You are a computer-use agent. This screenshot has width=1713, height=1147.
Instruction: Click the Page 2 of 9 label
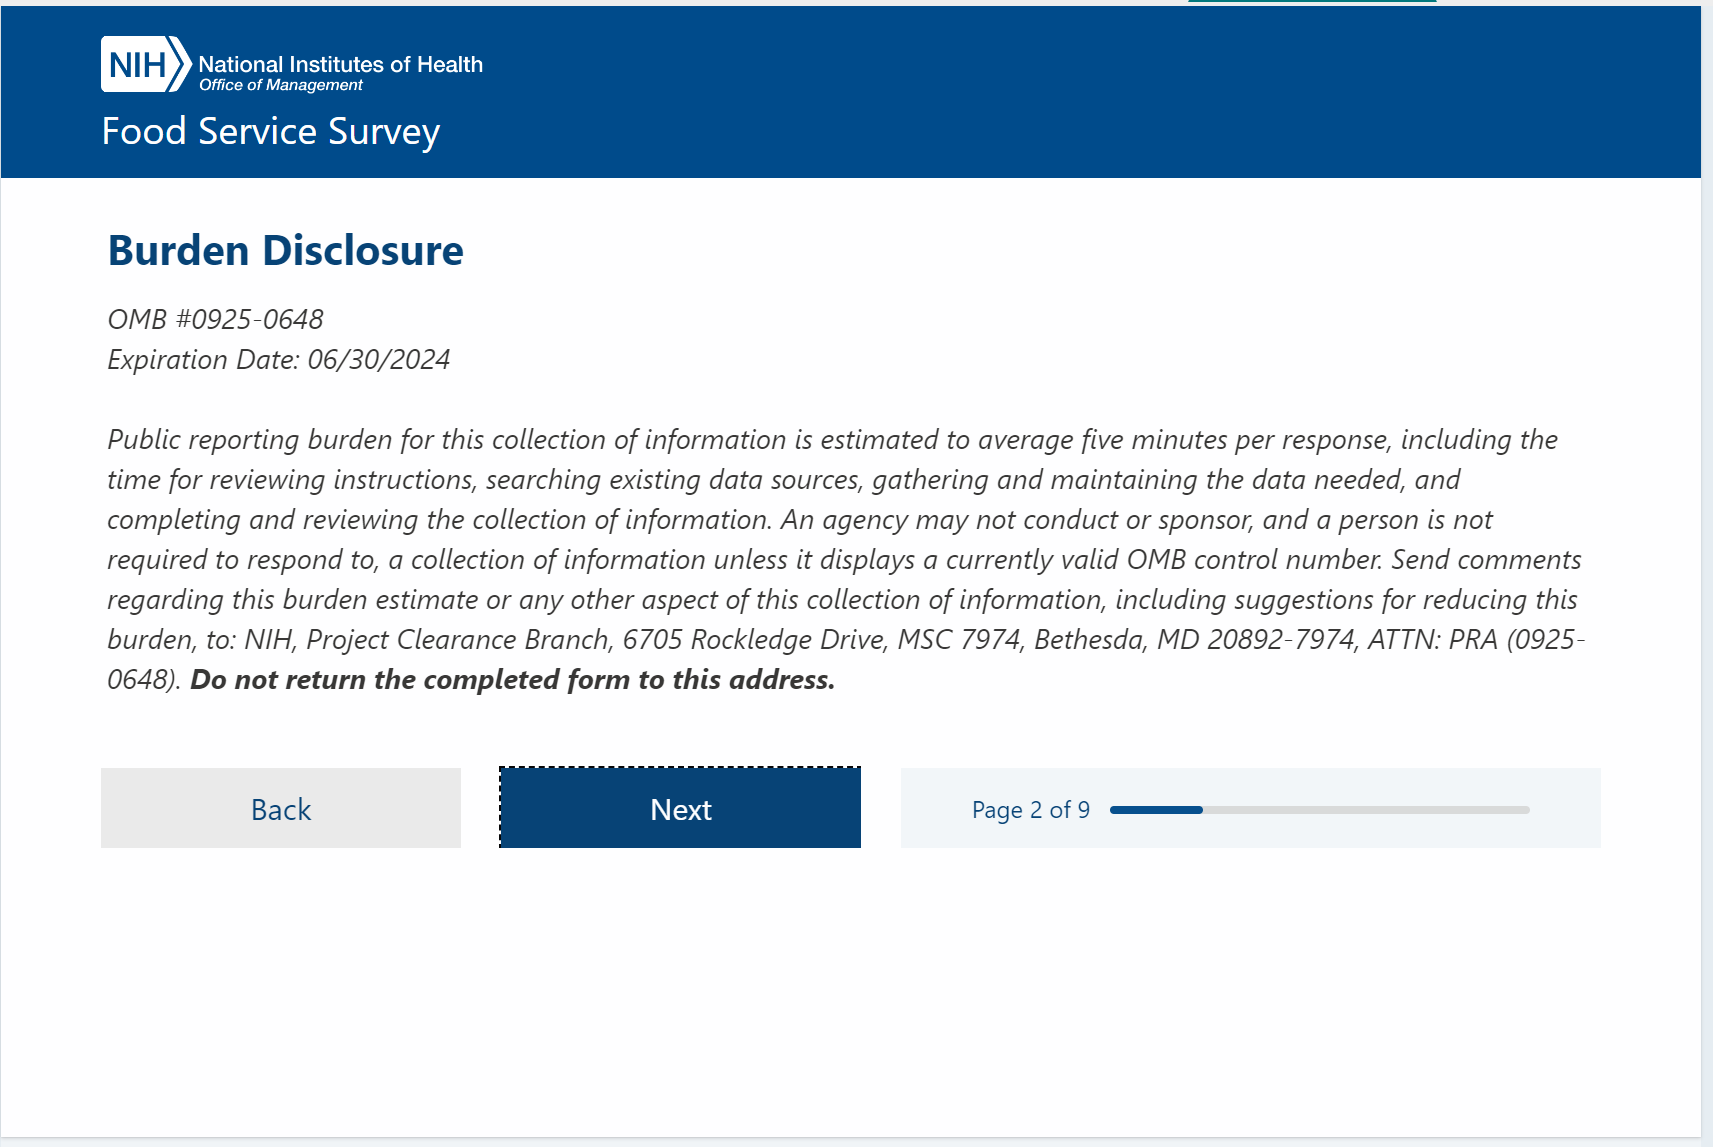click(x=1030, y=810)
